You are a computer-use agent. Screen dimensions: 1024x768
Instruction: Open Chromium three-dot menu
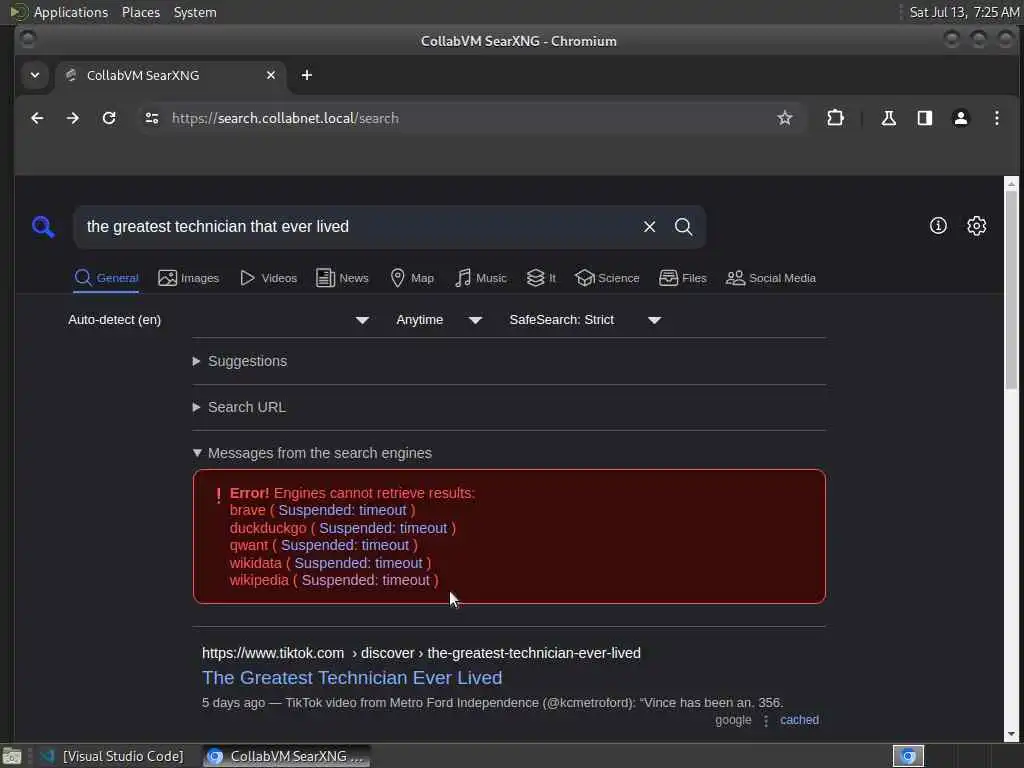997,118
